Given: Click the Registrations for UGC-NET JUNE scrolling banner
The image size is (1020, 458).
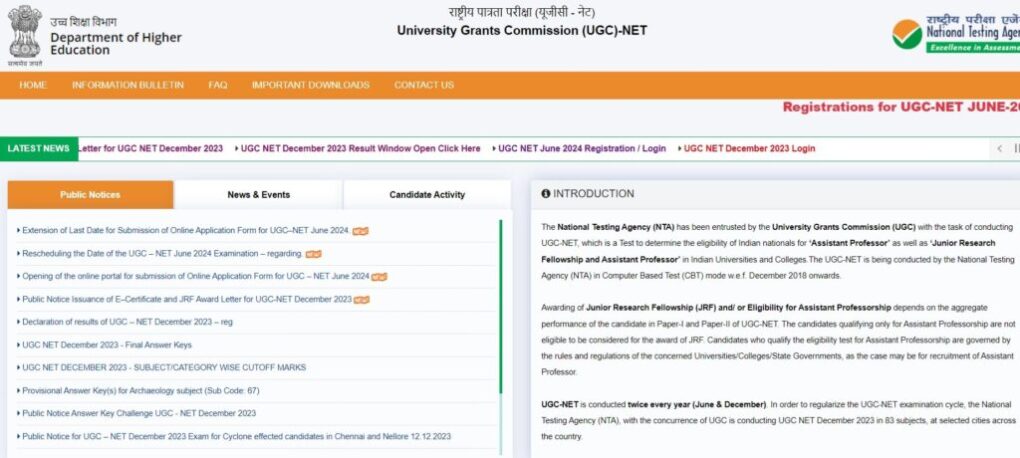Looking at the screenshot, I should (x=901, y=107).
